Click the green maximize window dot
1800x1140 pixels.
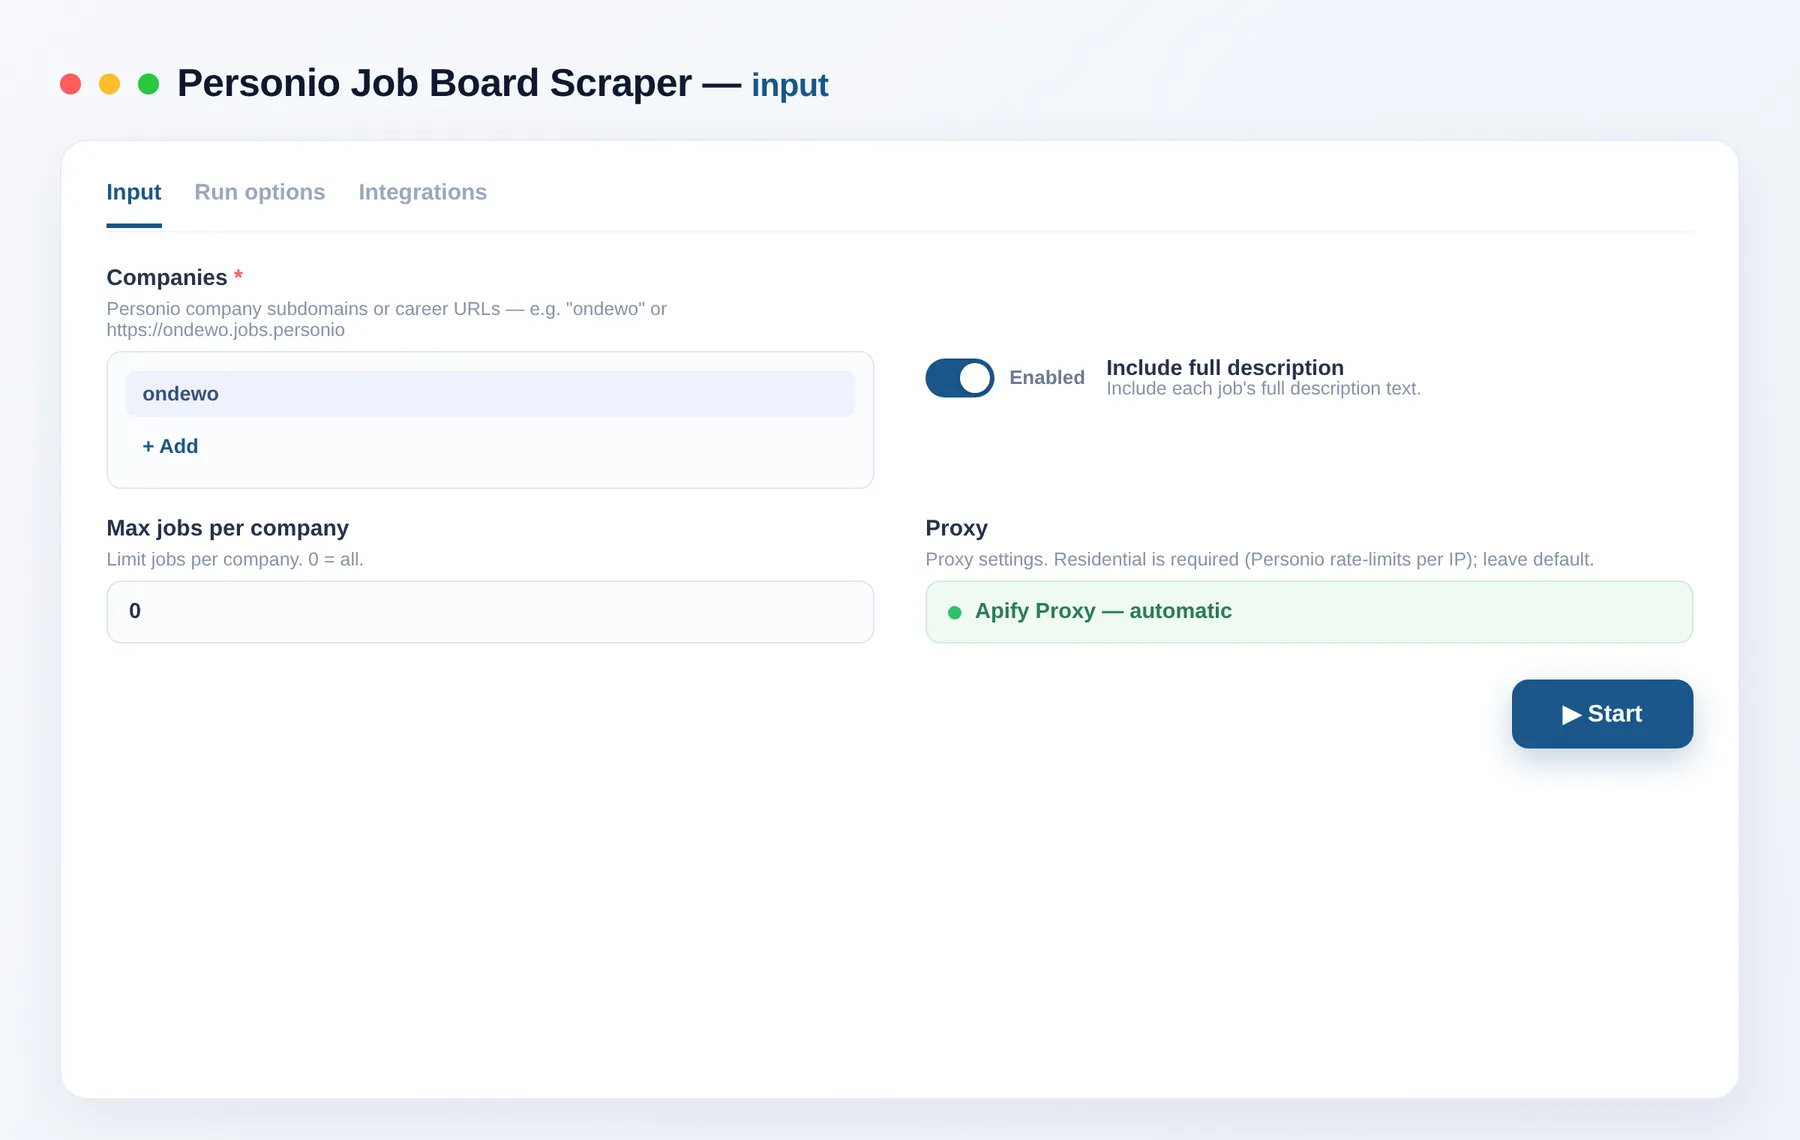pos(149,84)
